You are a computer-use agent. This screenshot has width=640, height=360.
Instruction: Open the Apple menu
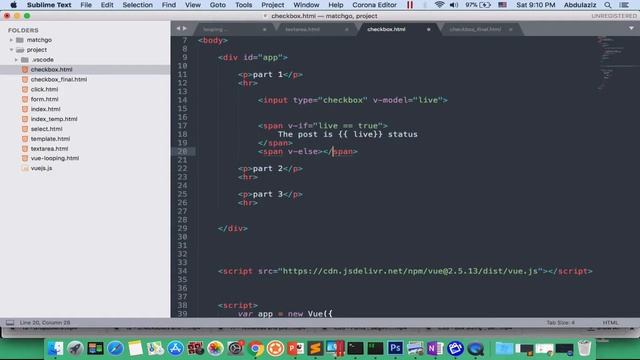click(13, 5)
